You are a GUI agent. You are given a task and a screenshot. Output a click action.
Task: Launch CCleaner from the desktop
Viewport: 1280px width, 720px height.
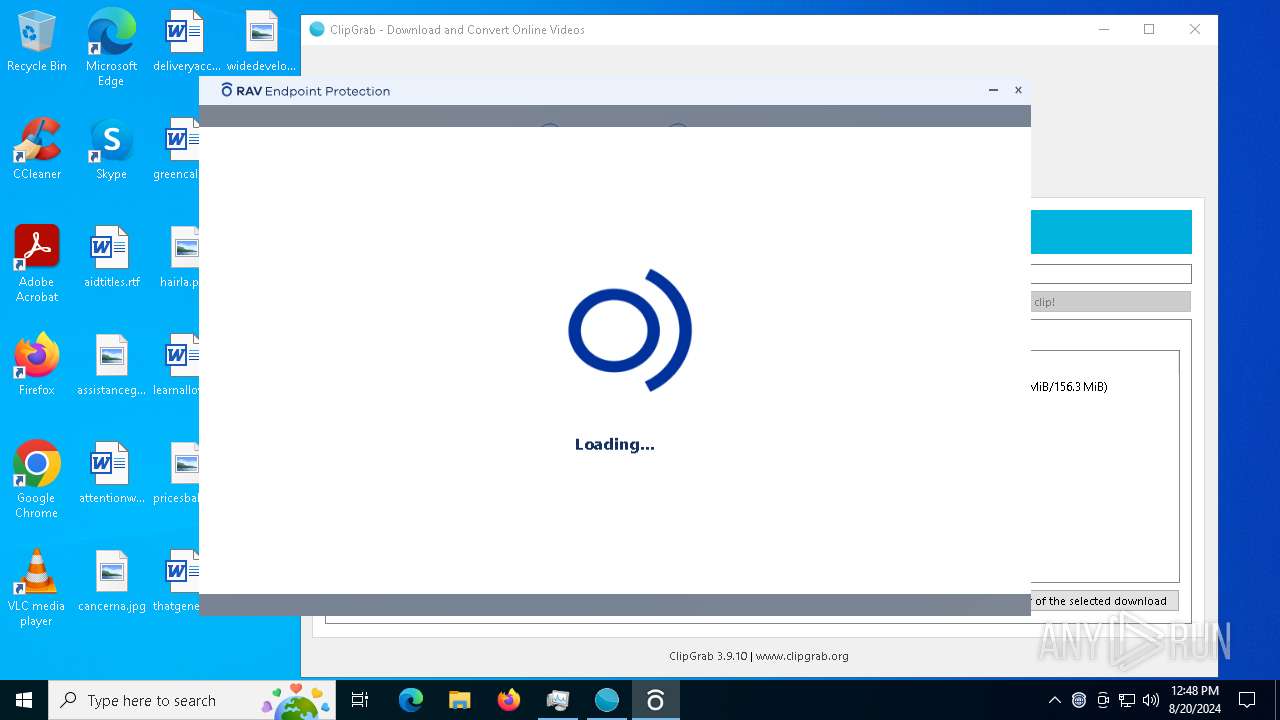tap(37, 150)
